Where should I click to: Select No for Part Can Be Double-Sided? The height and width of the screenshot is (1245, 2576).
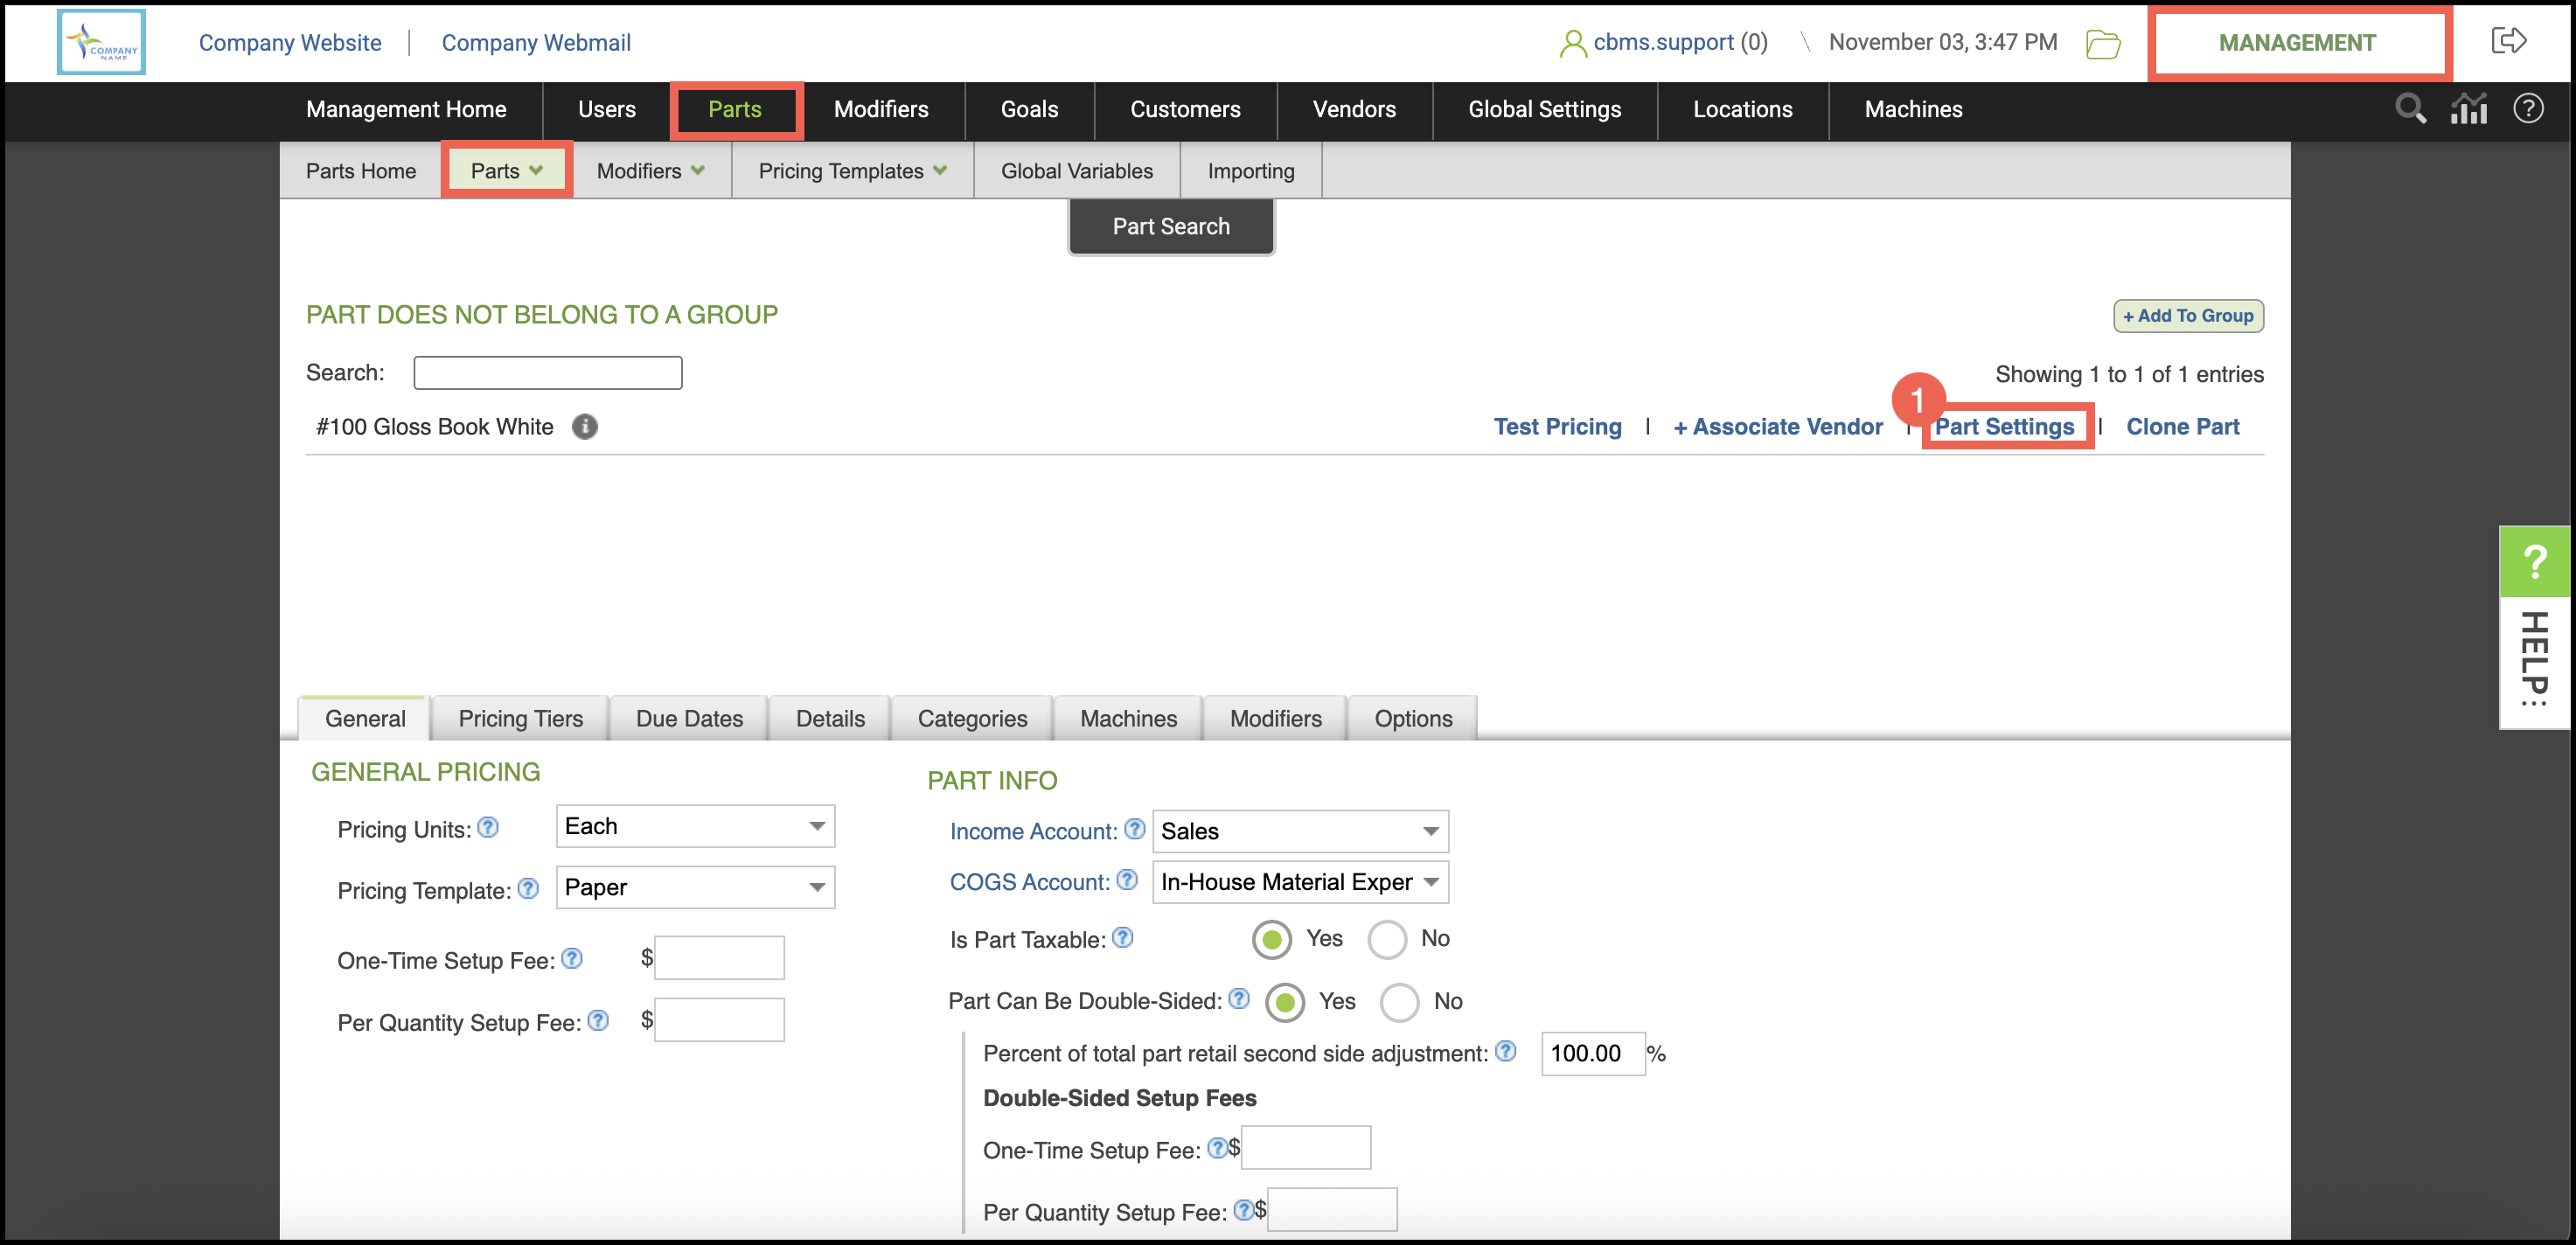(1399, 1002)
